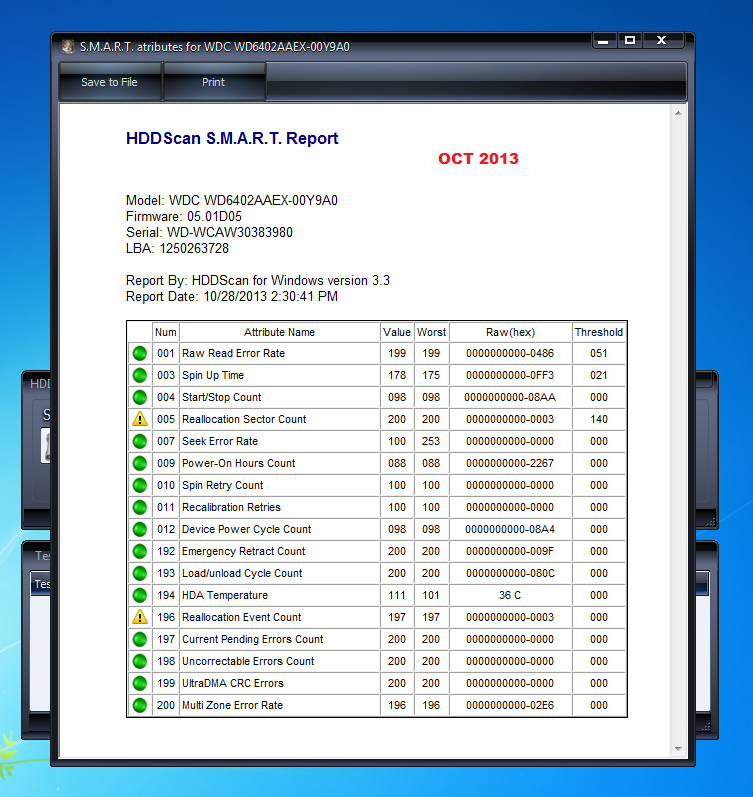The width and height of the screenshot is (753, 797).
Task: Click raw value 0000000000-08A4 for Device Power Cycle
Action: point(510,529)
